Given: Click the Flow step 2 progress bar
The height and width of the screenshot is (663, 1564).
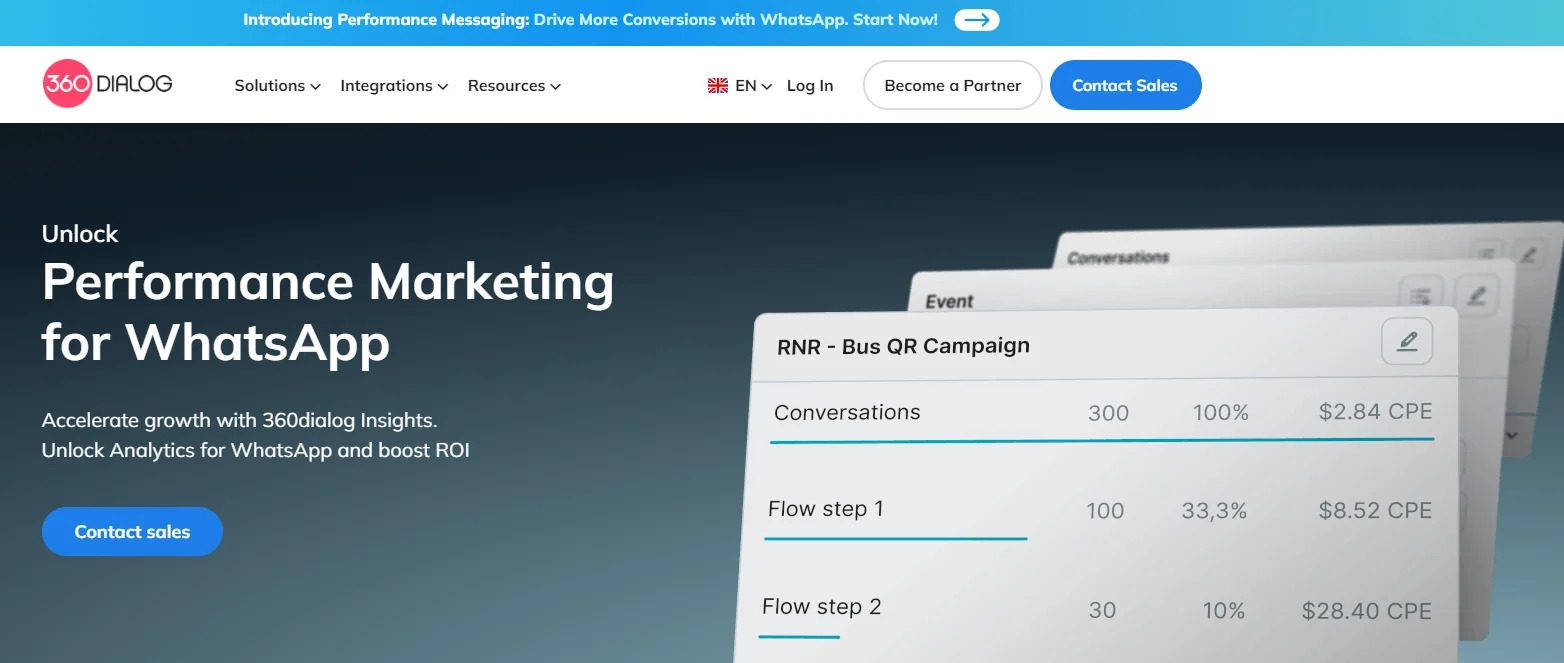Looking at the screenshot, I should [799, 636].
